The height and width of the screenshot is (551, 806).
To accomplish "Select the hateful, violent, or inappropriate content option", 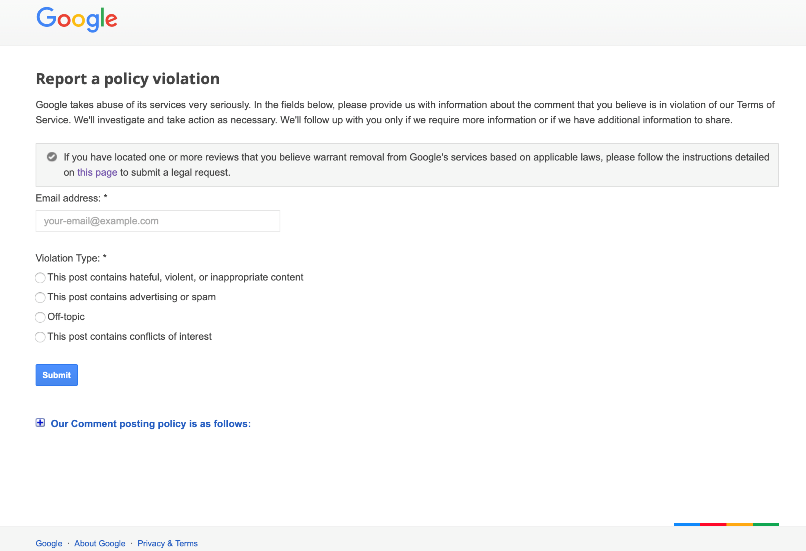I will 40,278.
